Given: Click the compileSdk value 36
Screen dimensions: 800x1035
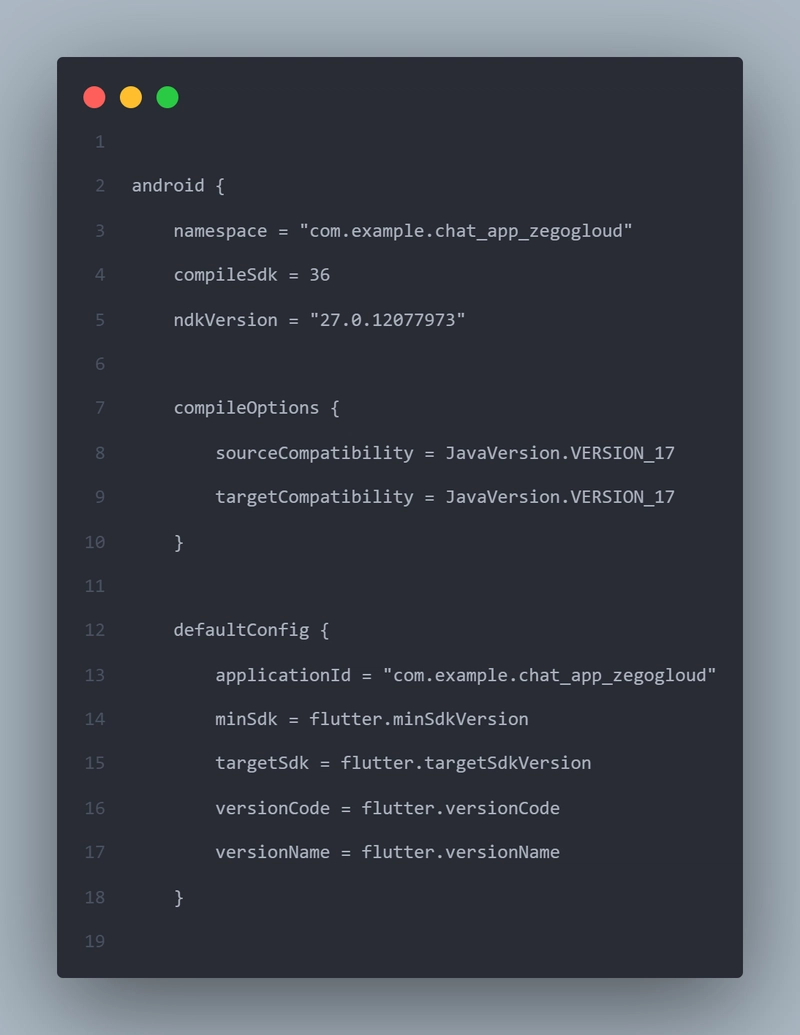Looking at the screenshot, I should (x=319, y=275).
